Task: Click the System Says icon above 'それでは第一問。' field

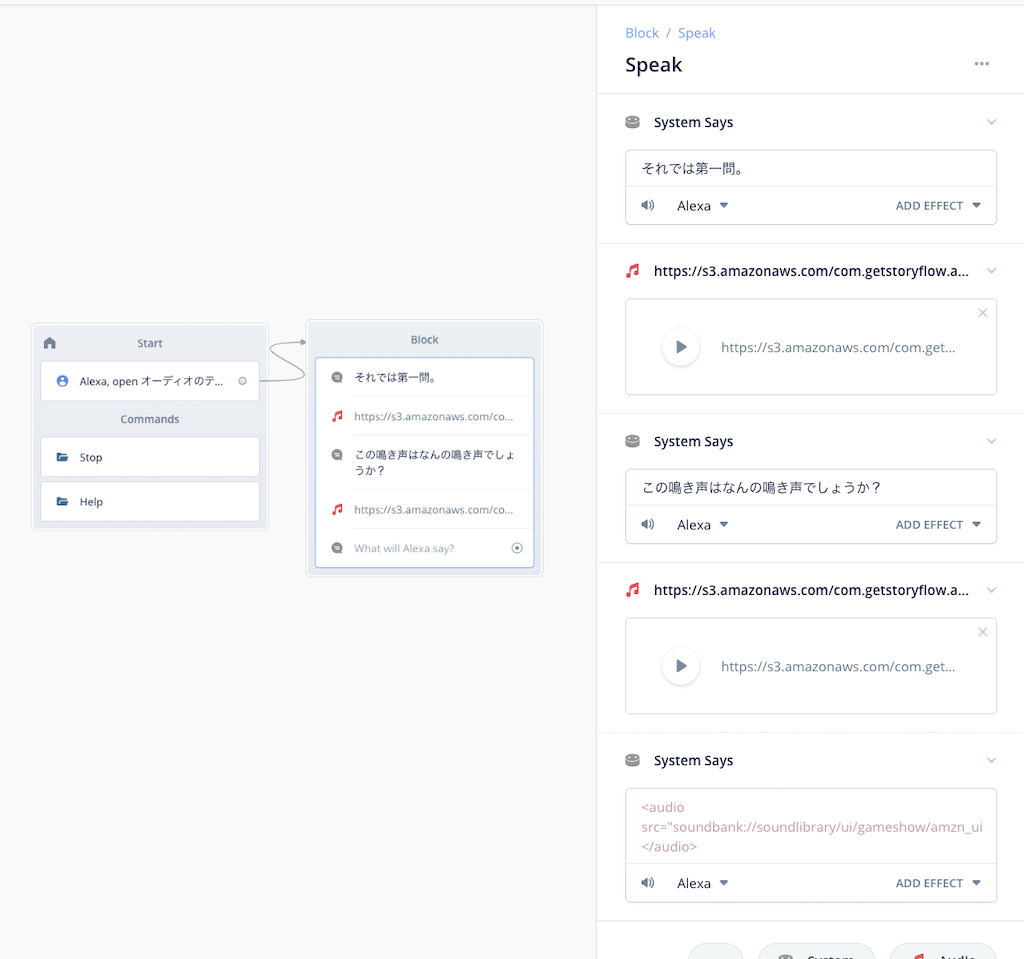Action: click(632, 122)
